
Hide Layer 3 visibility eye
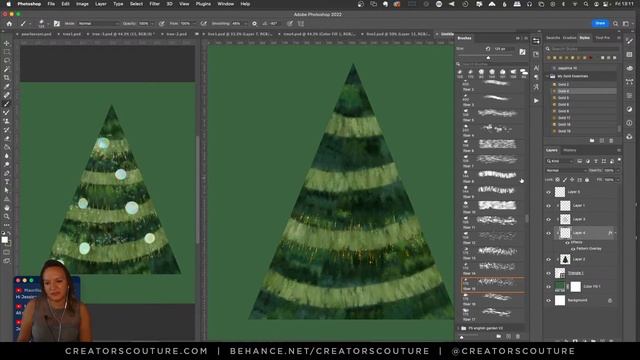549,220
